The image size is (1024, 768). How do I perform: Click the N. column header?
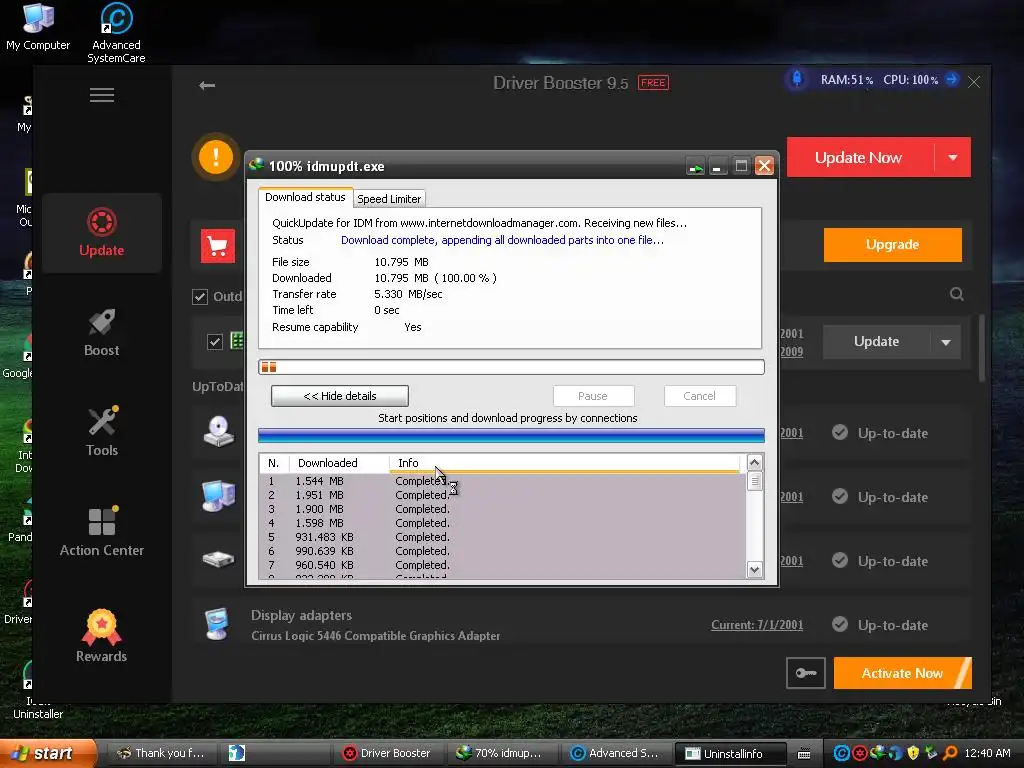[274, 463]
